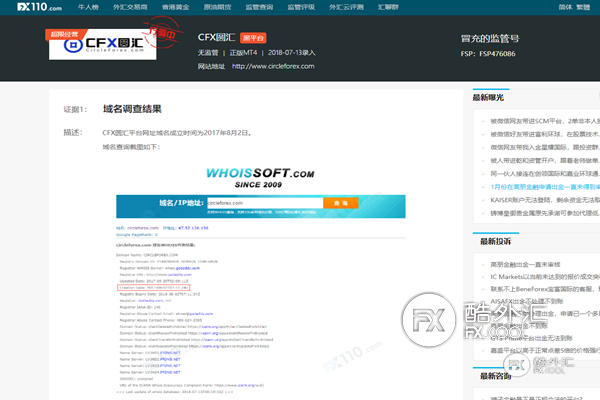
Task: Click the 最新投诉 section heading
Action: [496, 242]
